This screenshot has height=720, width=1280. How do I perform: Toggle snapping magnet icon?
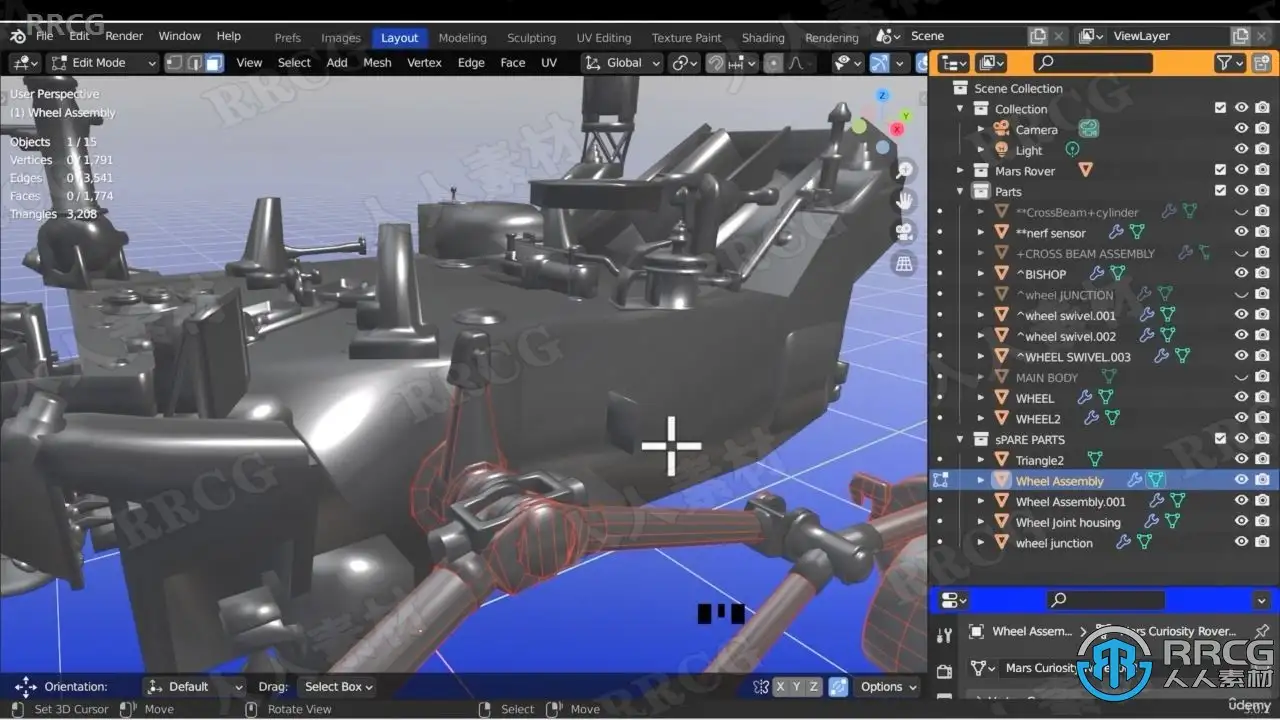click(x=715, y=63)
